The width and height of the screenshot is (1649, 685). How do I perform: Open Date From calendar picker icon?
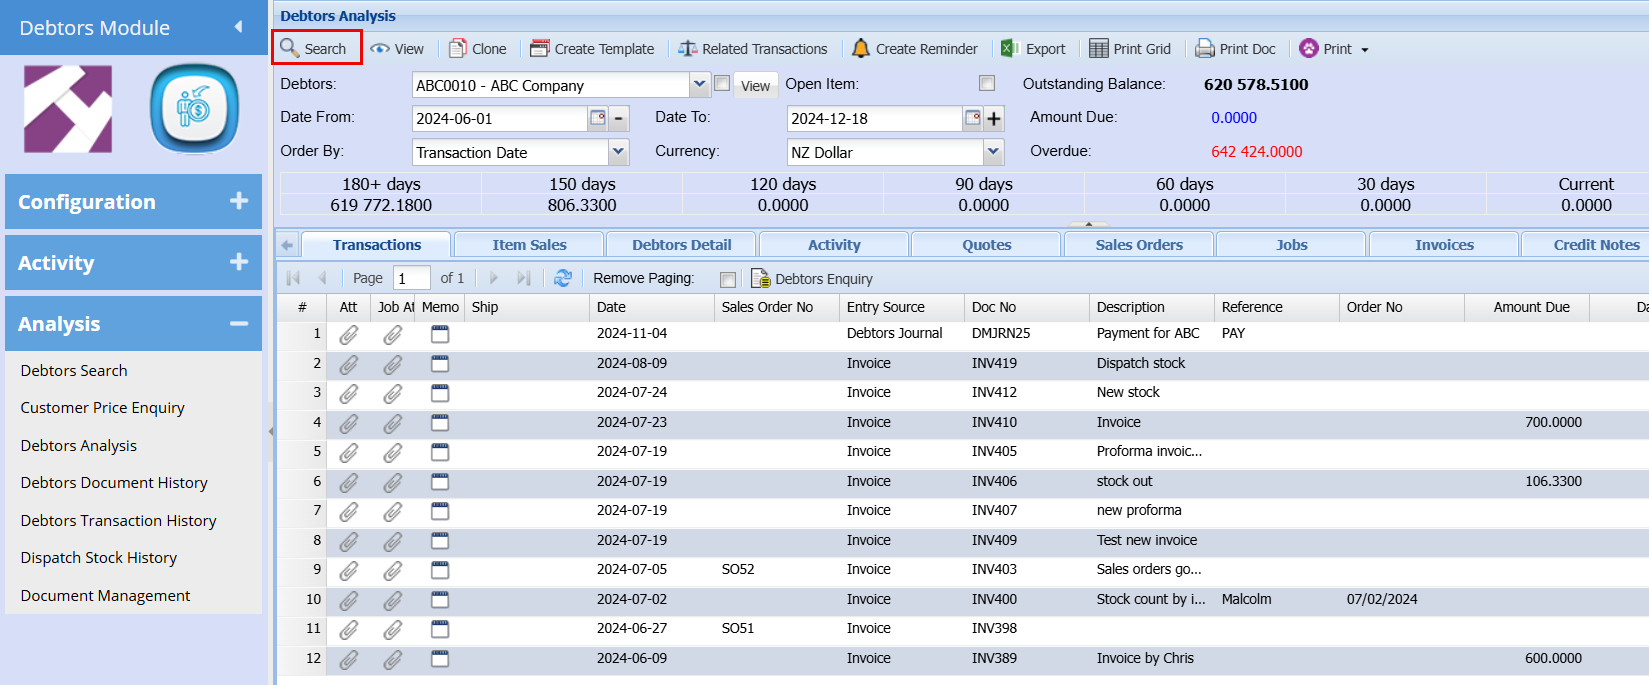pyautogui.click(x=598, y=118)
